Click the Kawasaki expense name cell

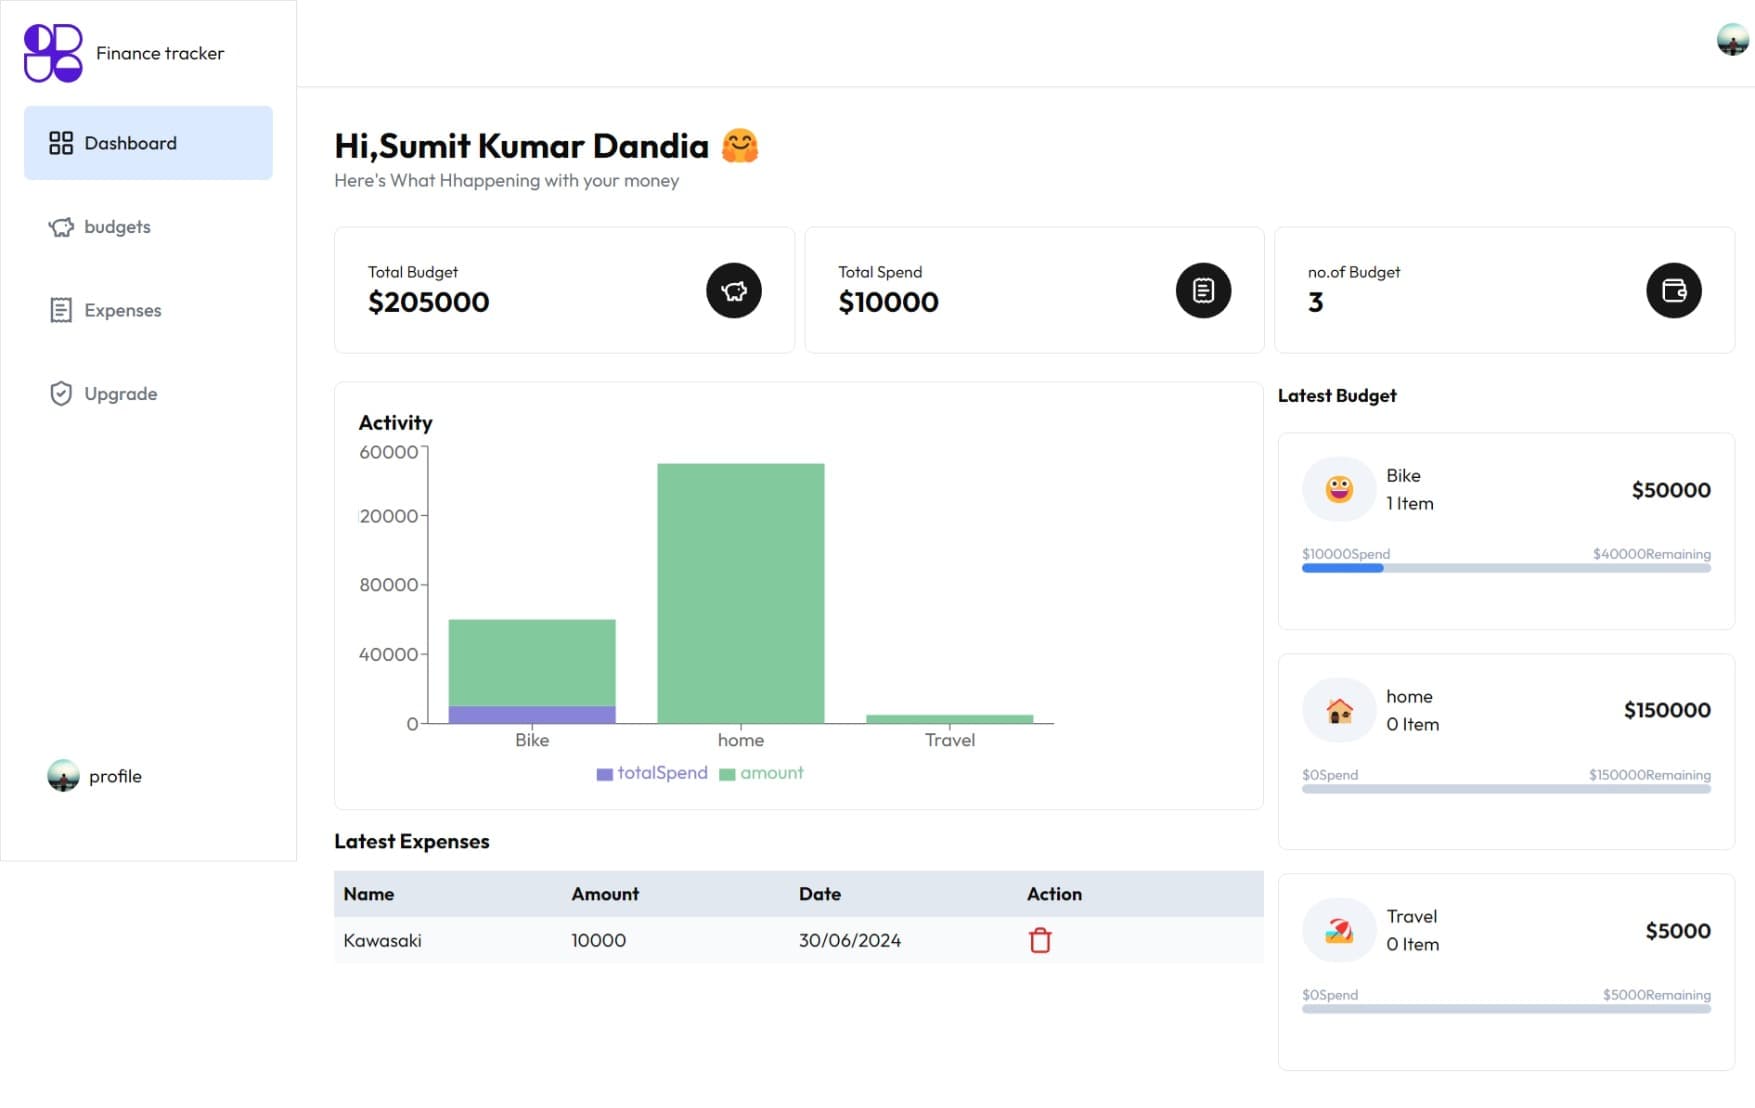click(382, 940)
